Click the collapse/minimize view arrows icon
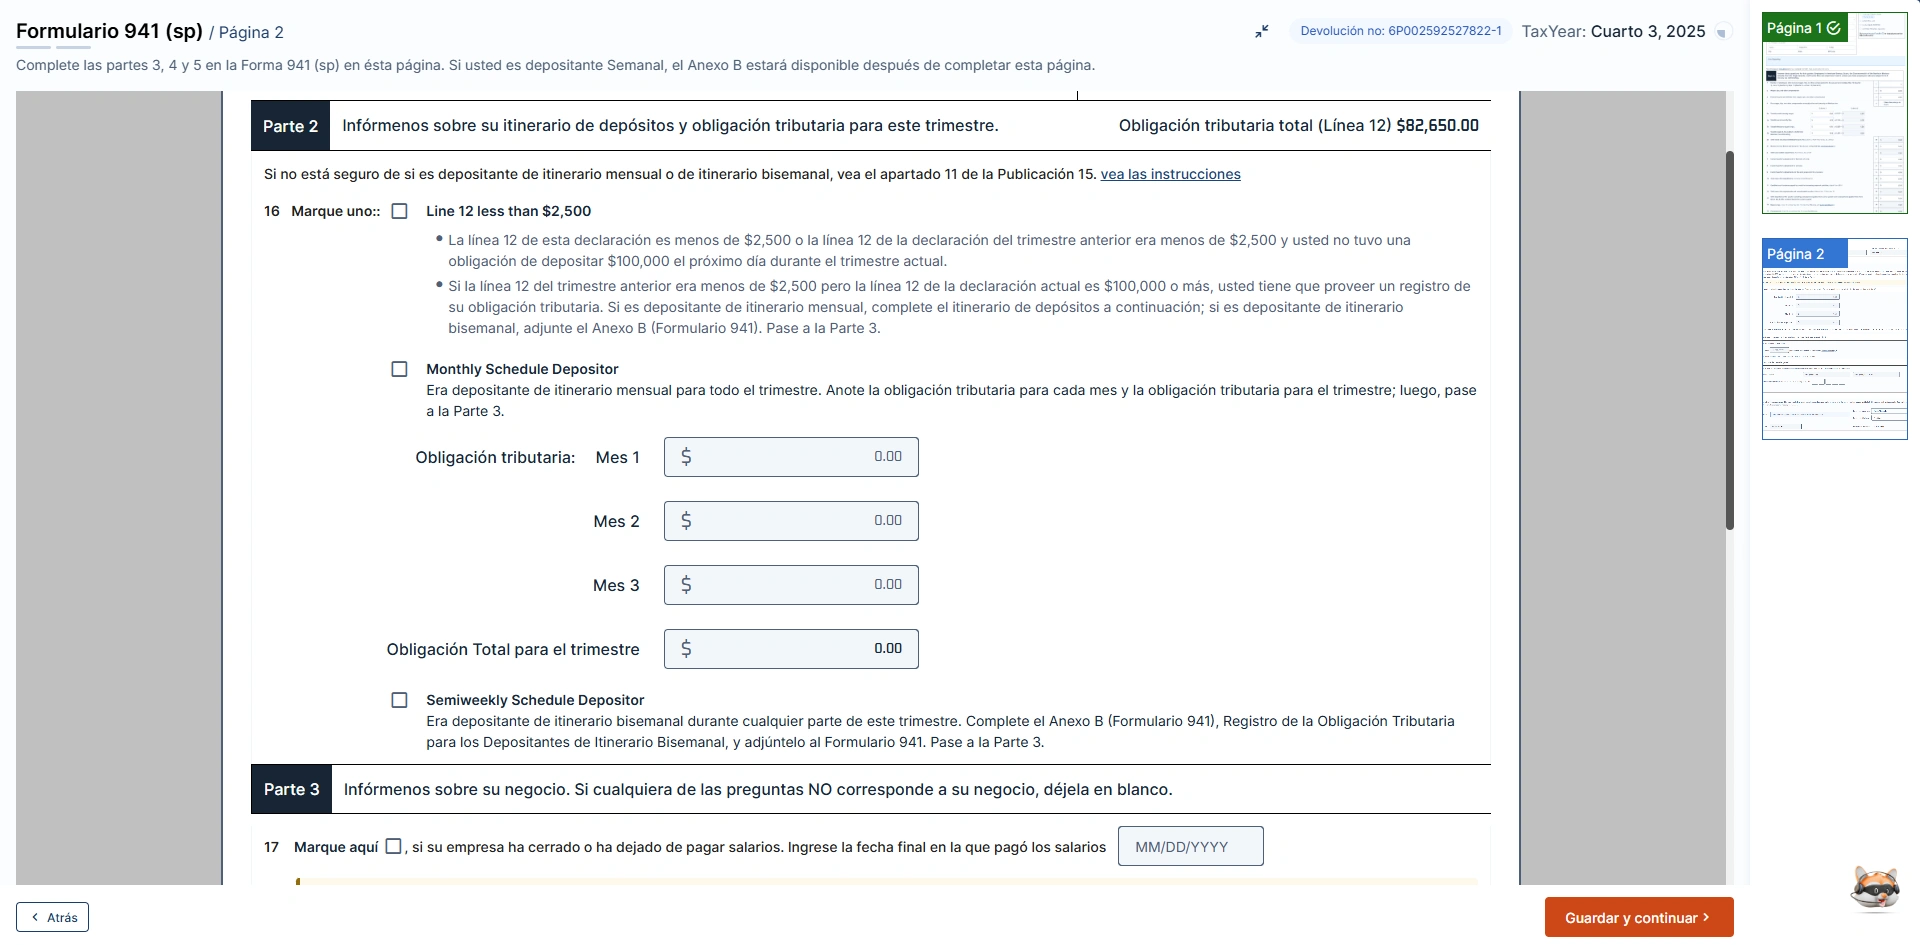 click(1262, 32)
